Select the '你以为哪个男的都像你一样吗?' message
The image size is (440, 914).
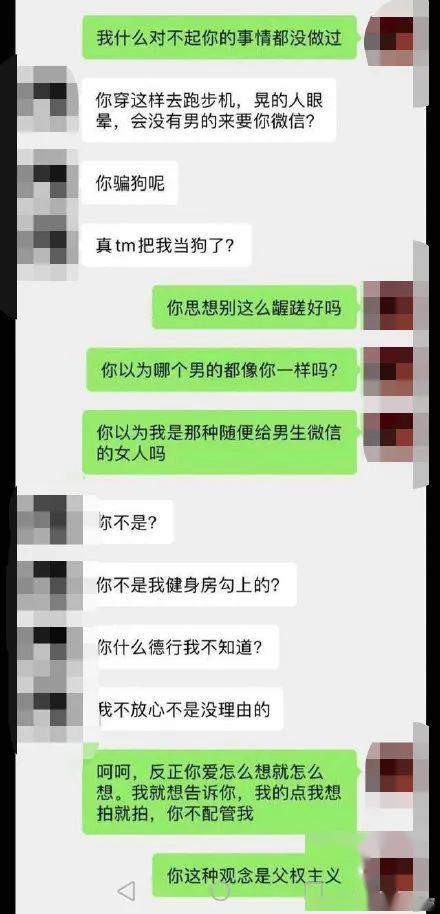pyautogui.click(x=221, y=370)
